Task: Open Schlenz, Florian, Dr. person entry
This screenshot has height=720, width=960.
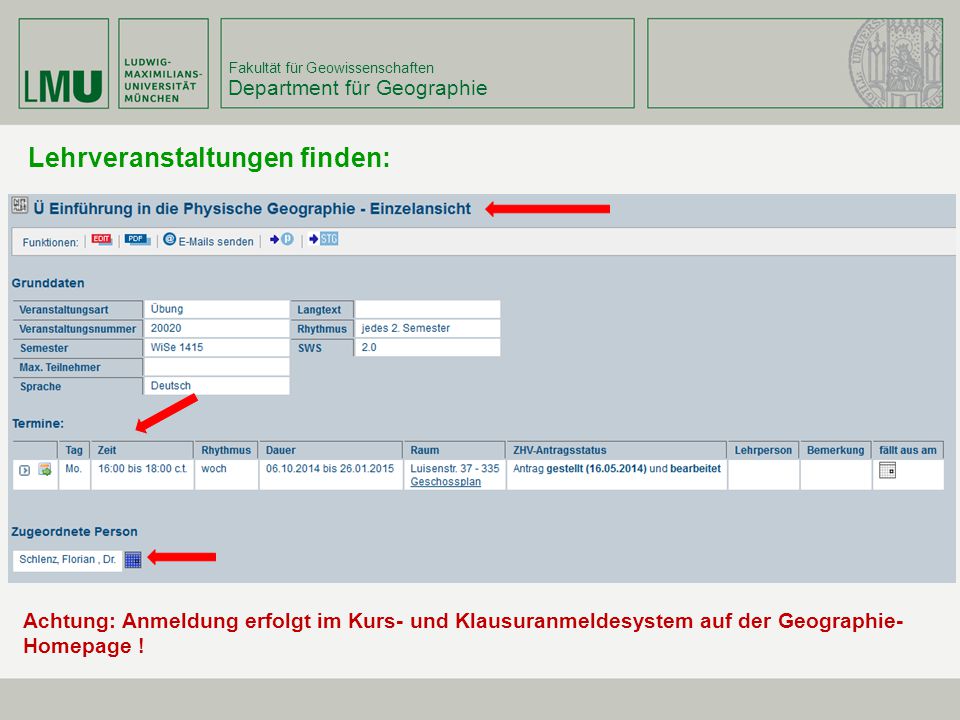Action: click(67, 560)
